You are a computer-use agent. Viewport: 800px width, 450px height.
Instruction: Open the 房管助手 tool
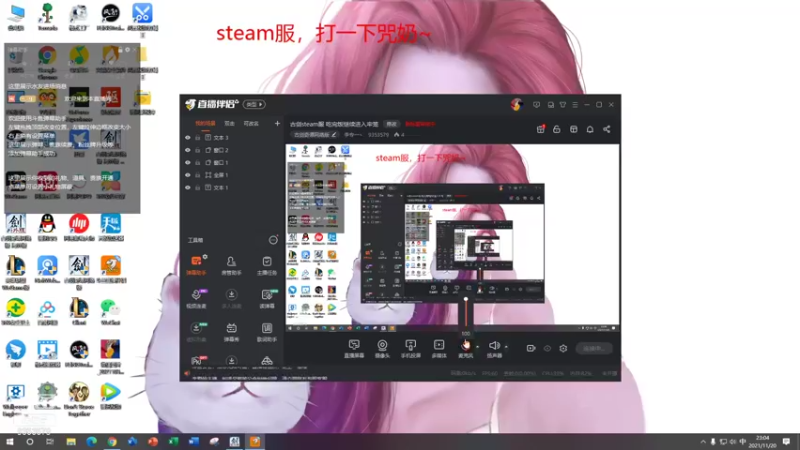tap(231, 265)
